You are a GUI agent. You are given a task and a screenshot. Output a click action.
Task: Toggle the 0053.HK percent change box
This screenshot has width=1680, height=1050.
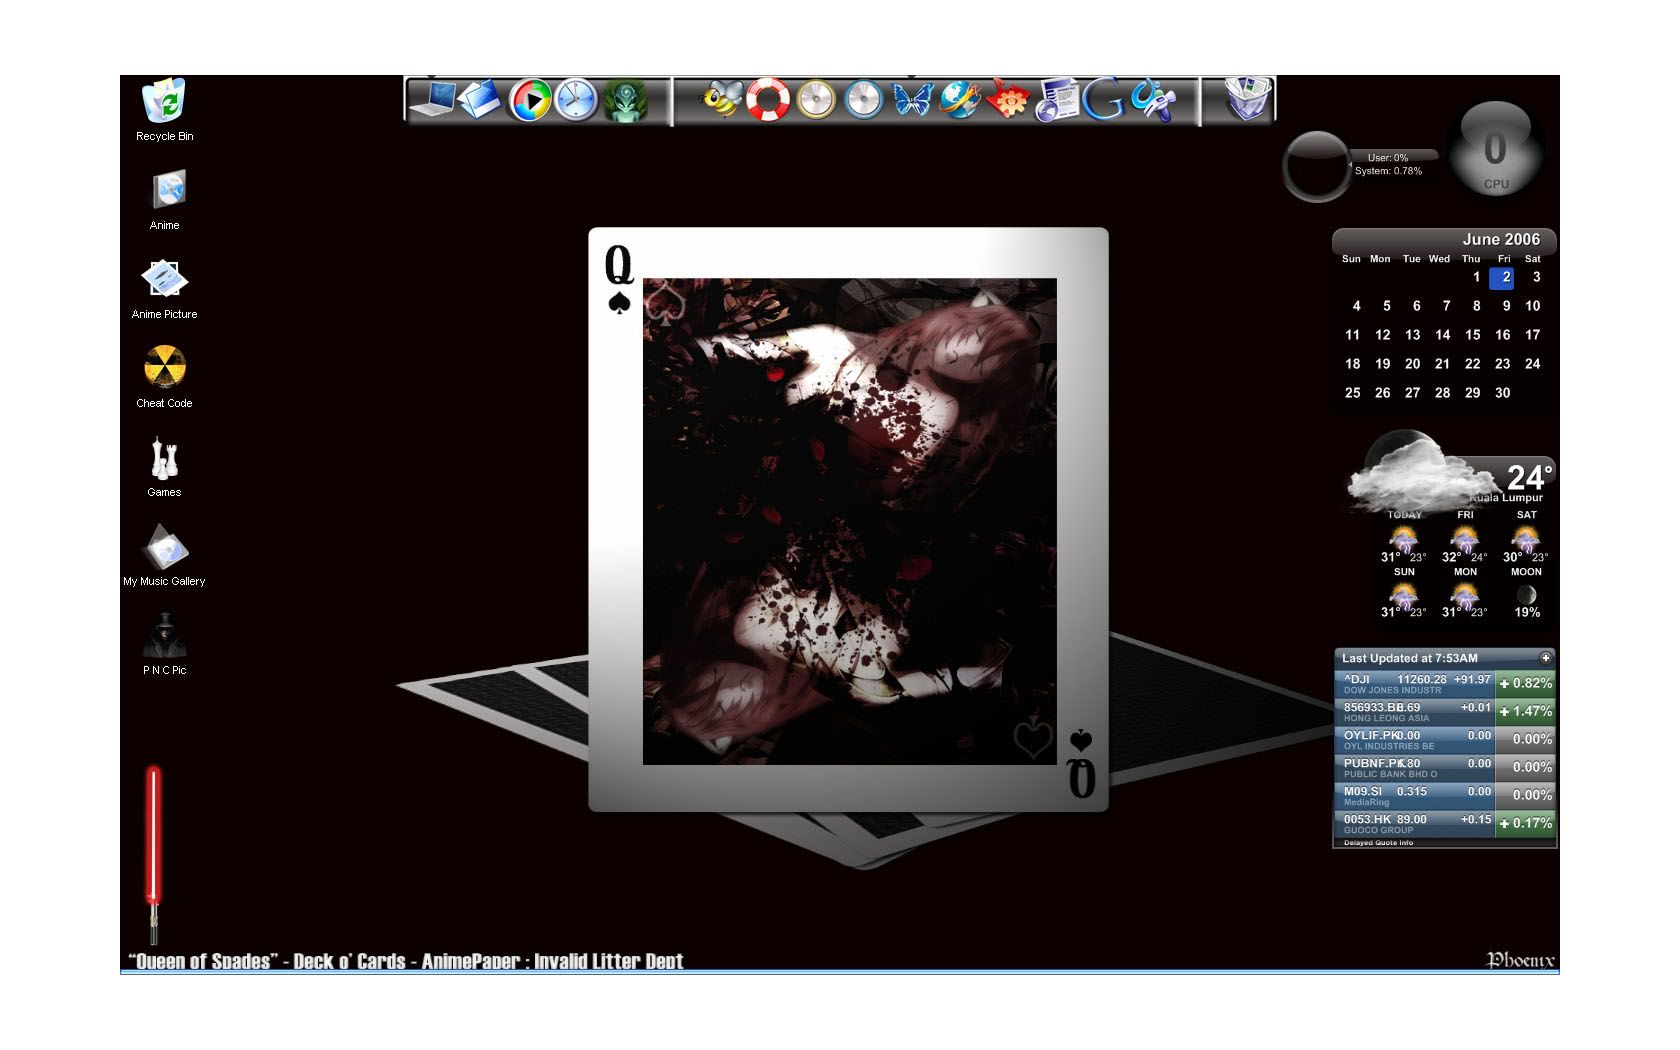coord(1525,824)
